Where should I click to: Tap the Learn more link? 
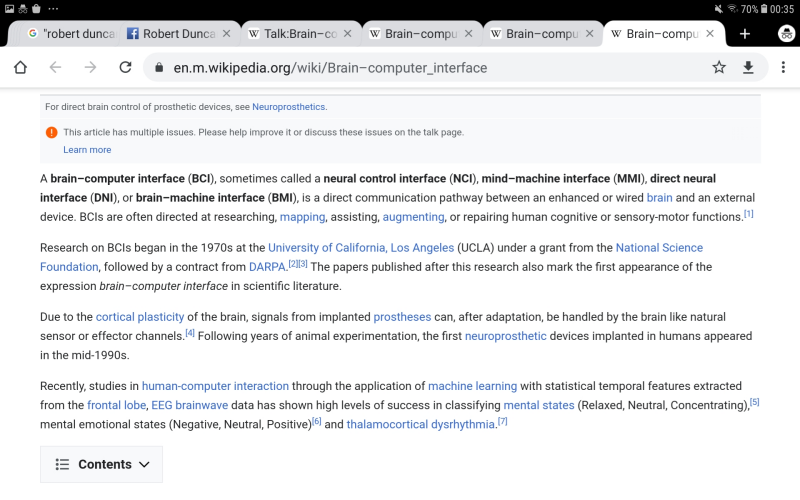87,149
